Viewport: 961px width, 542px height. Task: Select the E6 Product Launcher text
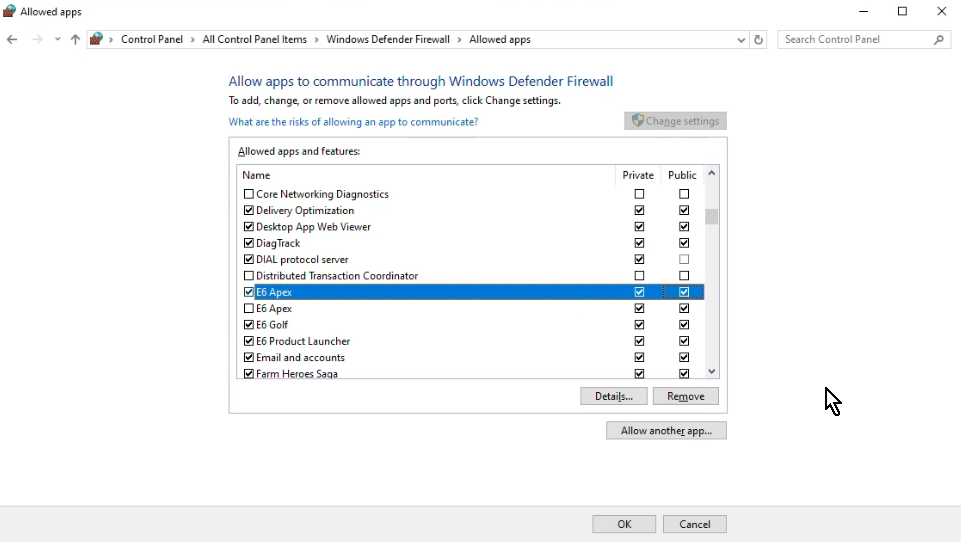[x=303, y=341]
